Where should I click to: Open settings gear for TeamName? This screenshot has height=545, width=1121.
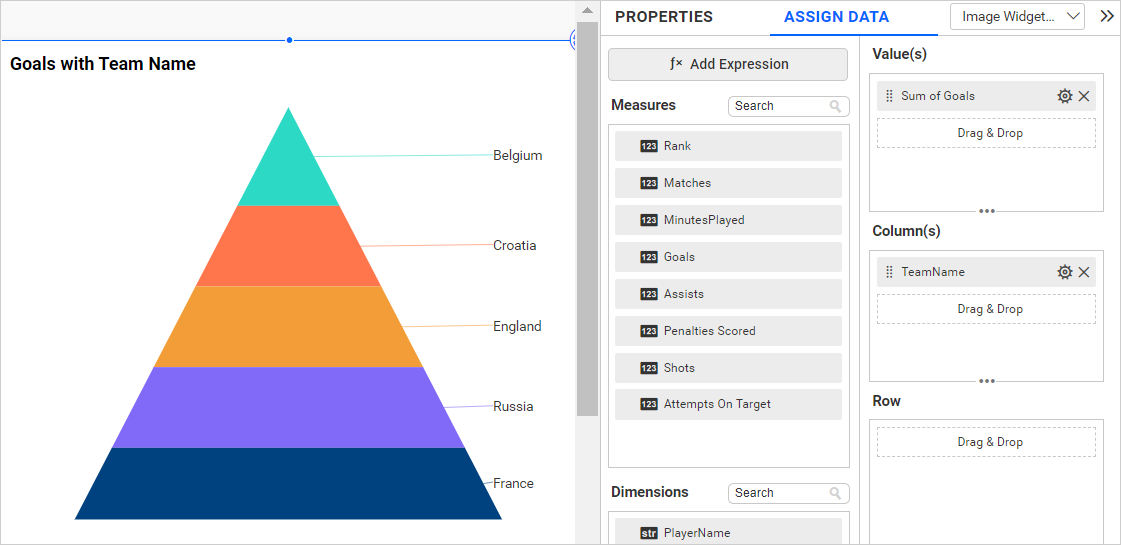[x=1065, y=272]
